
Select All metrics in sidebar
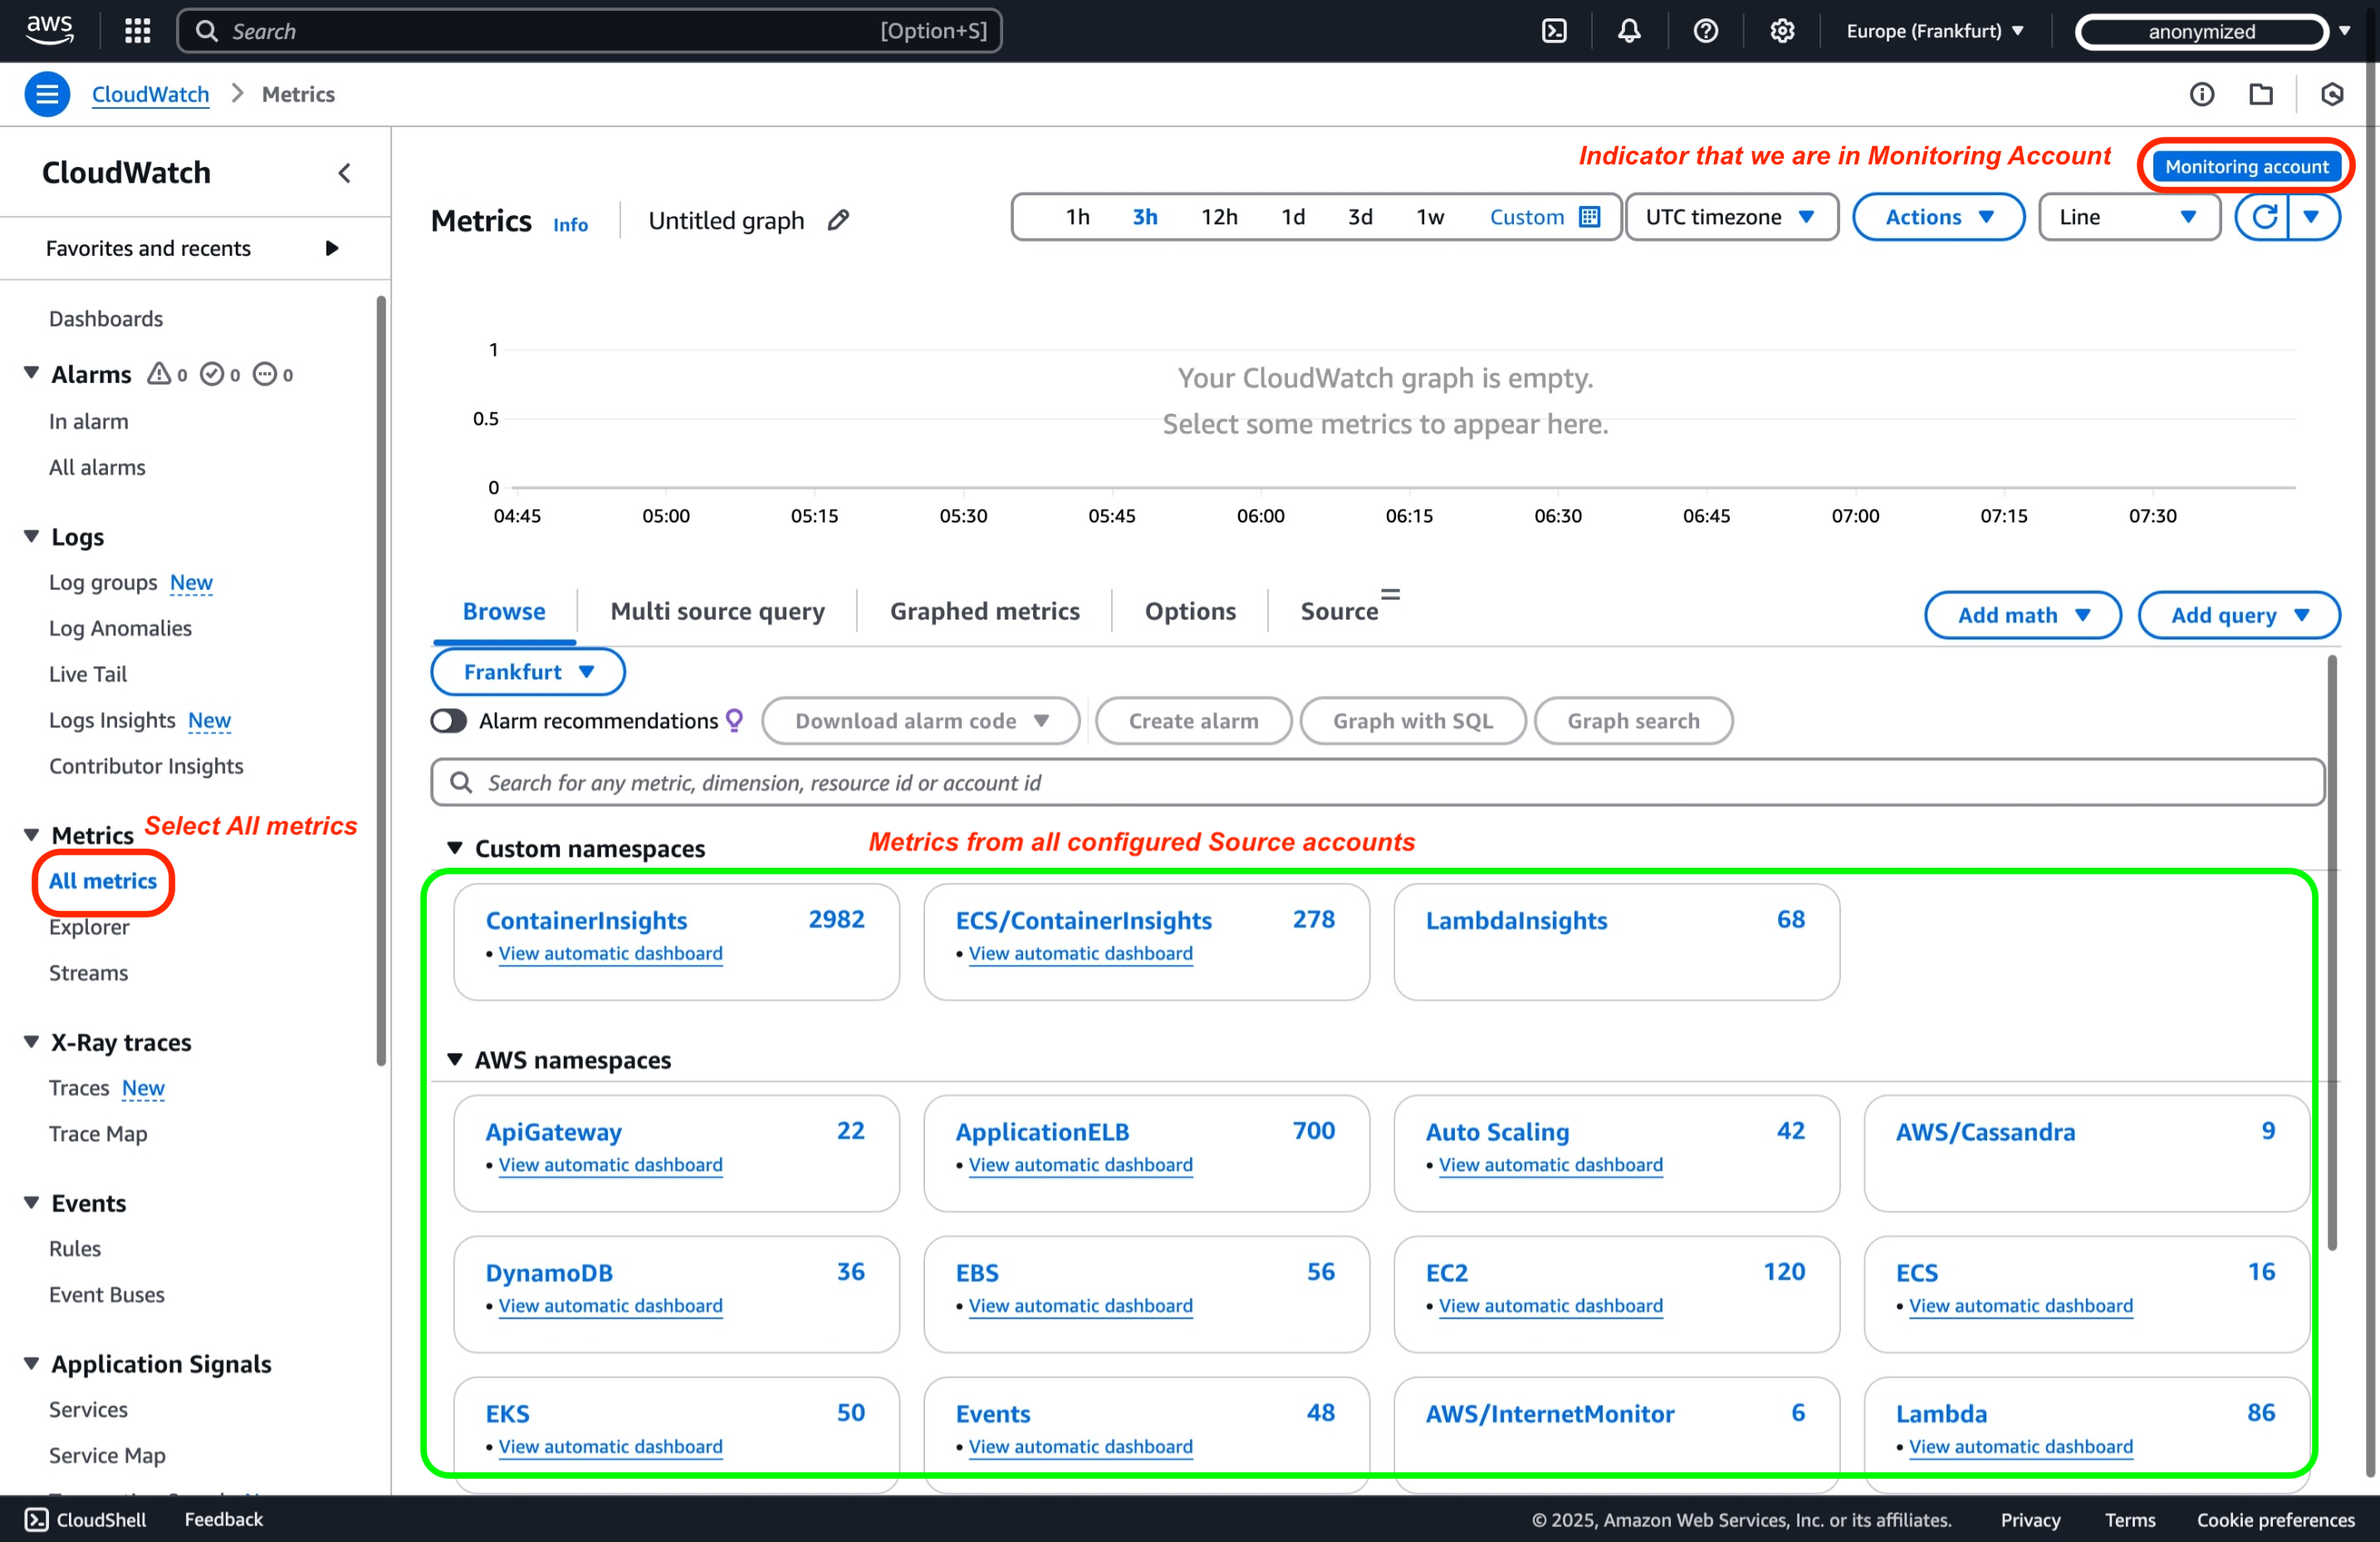[x=103, y=881]
